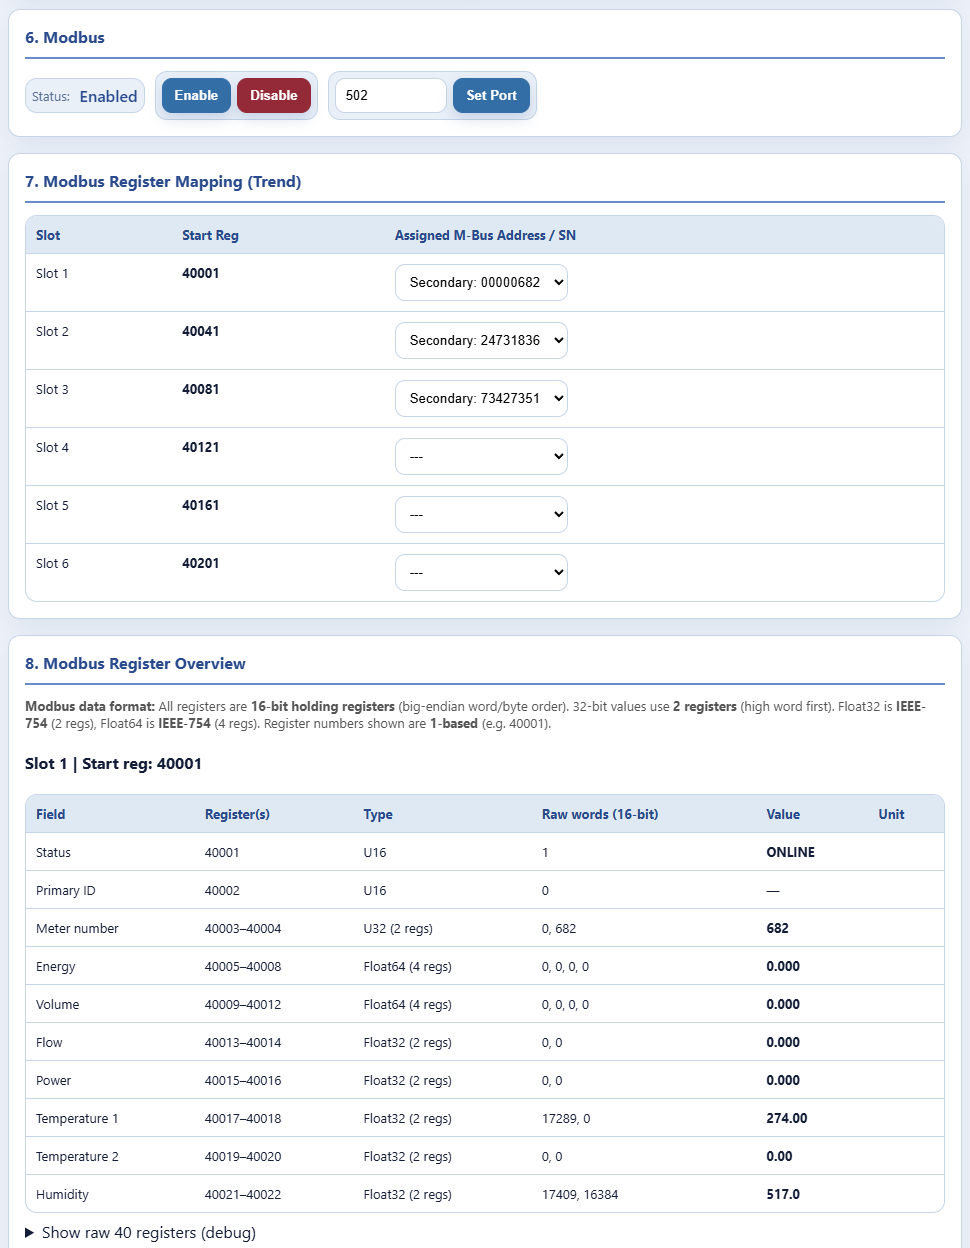Open the Slot 4 address dropdown
Image resolution: width=970 pixels, height=1248 pixels.
[x=481, y=456]
